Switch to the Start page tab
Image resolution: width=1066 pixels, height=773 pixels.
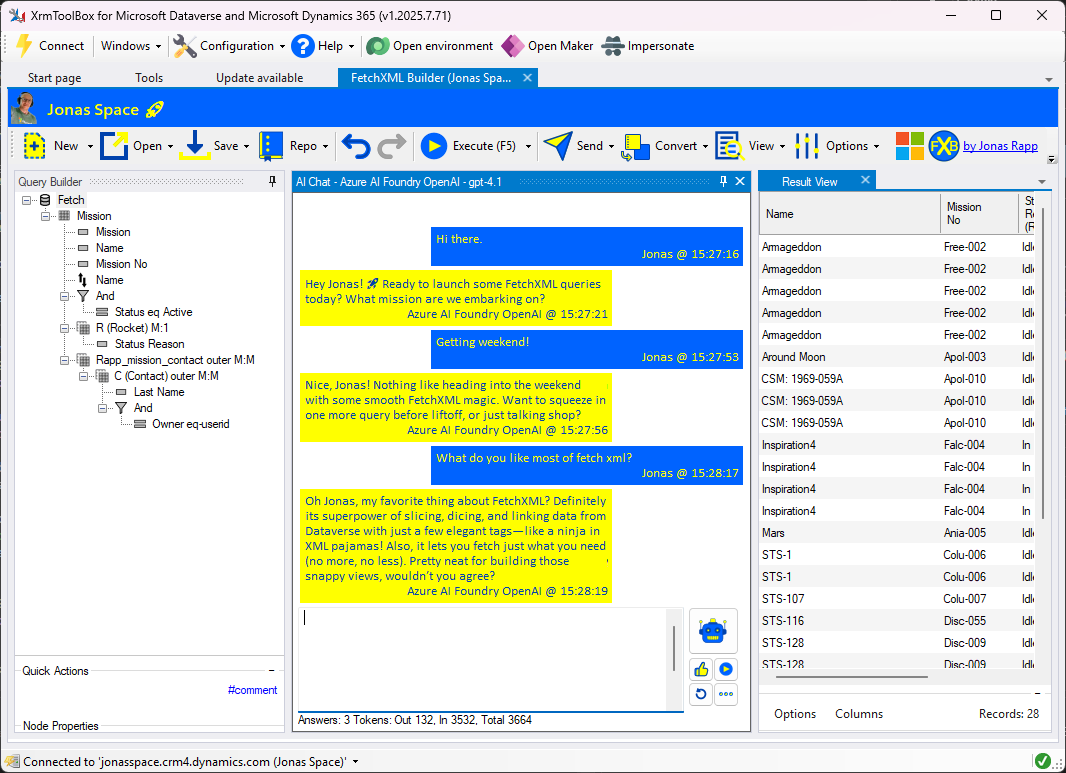tap(54, 78)
